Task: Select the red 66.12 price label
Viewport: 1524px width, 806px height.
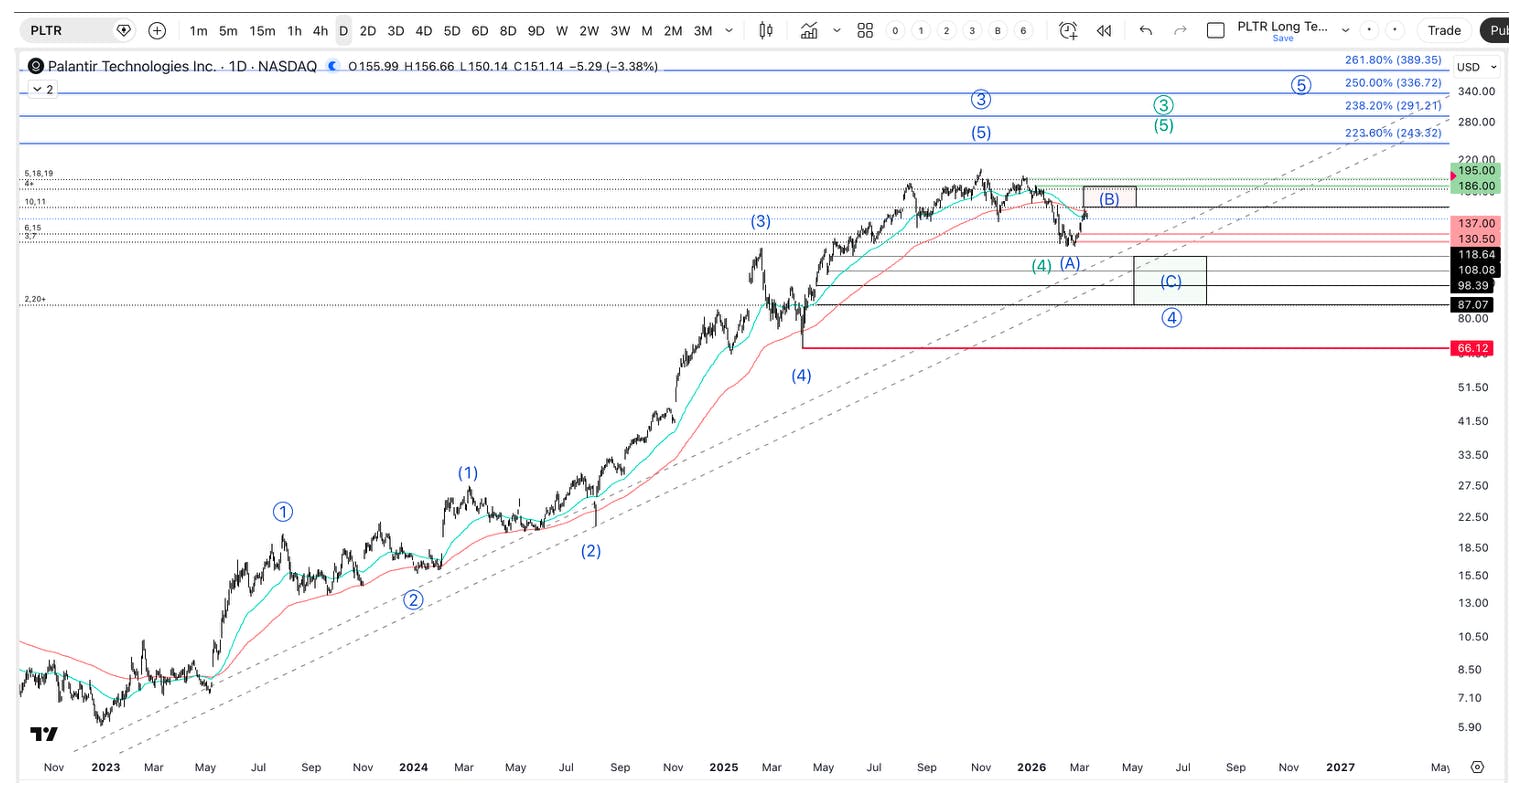Action: point(1474,348)
